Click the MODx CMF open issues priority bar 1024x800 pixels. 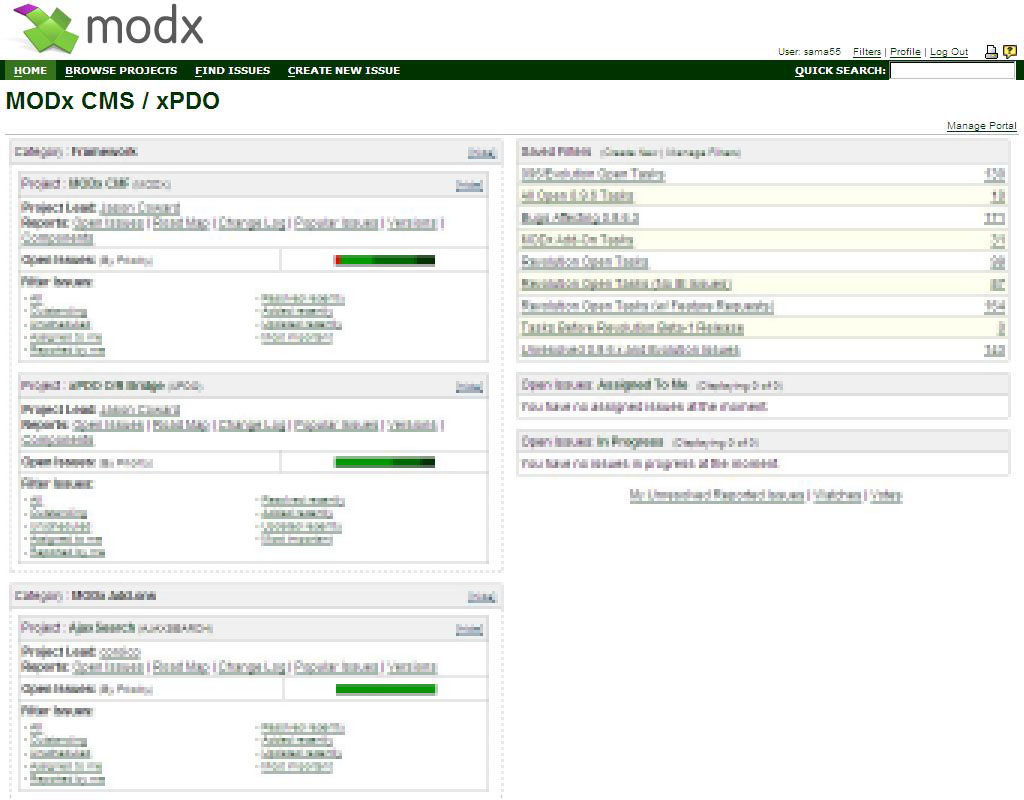tap(384, 261)
